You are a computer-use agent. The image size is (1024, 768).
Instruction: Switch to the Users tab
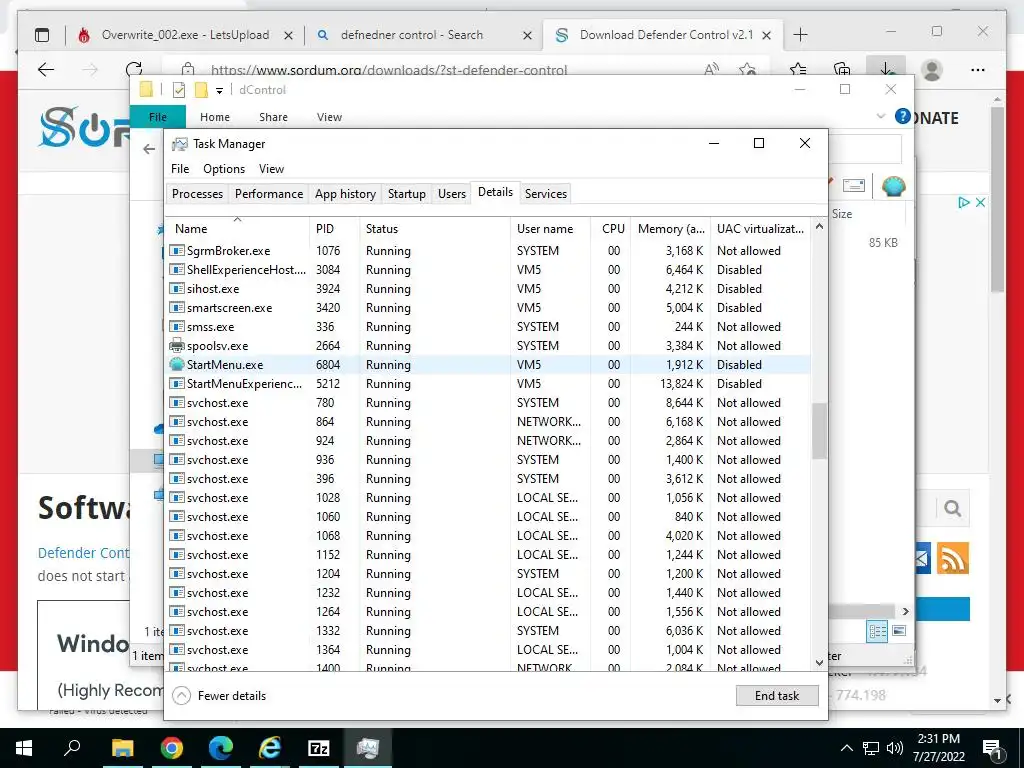[x=451, y=193]
